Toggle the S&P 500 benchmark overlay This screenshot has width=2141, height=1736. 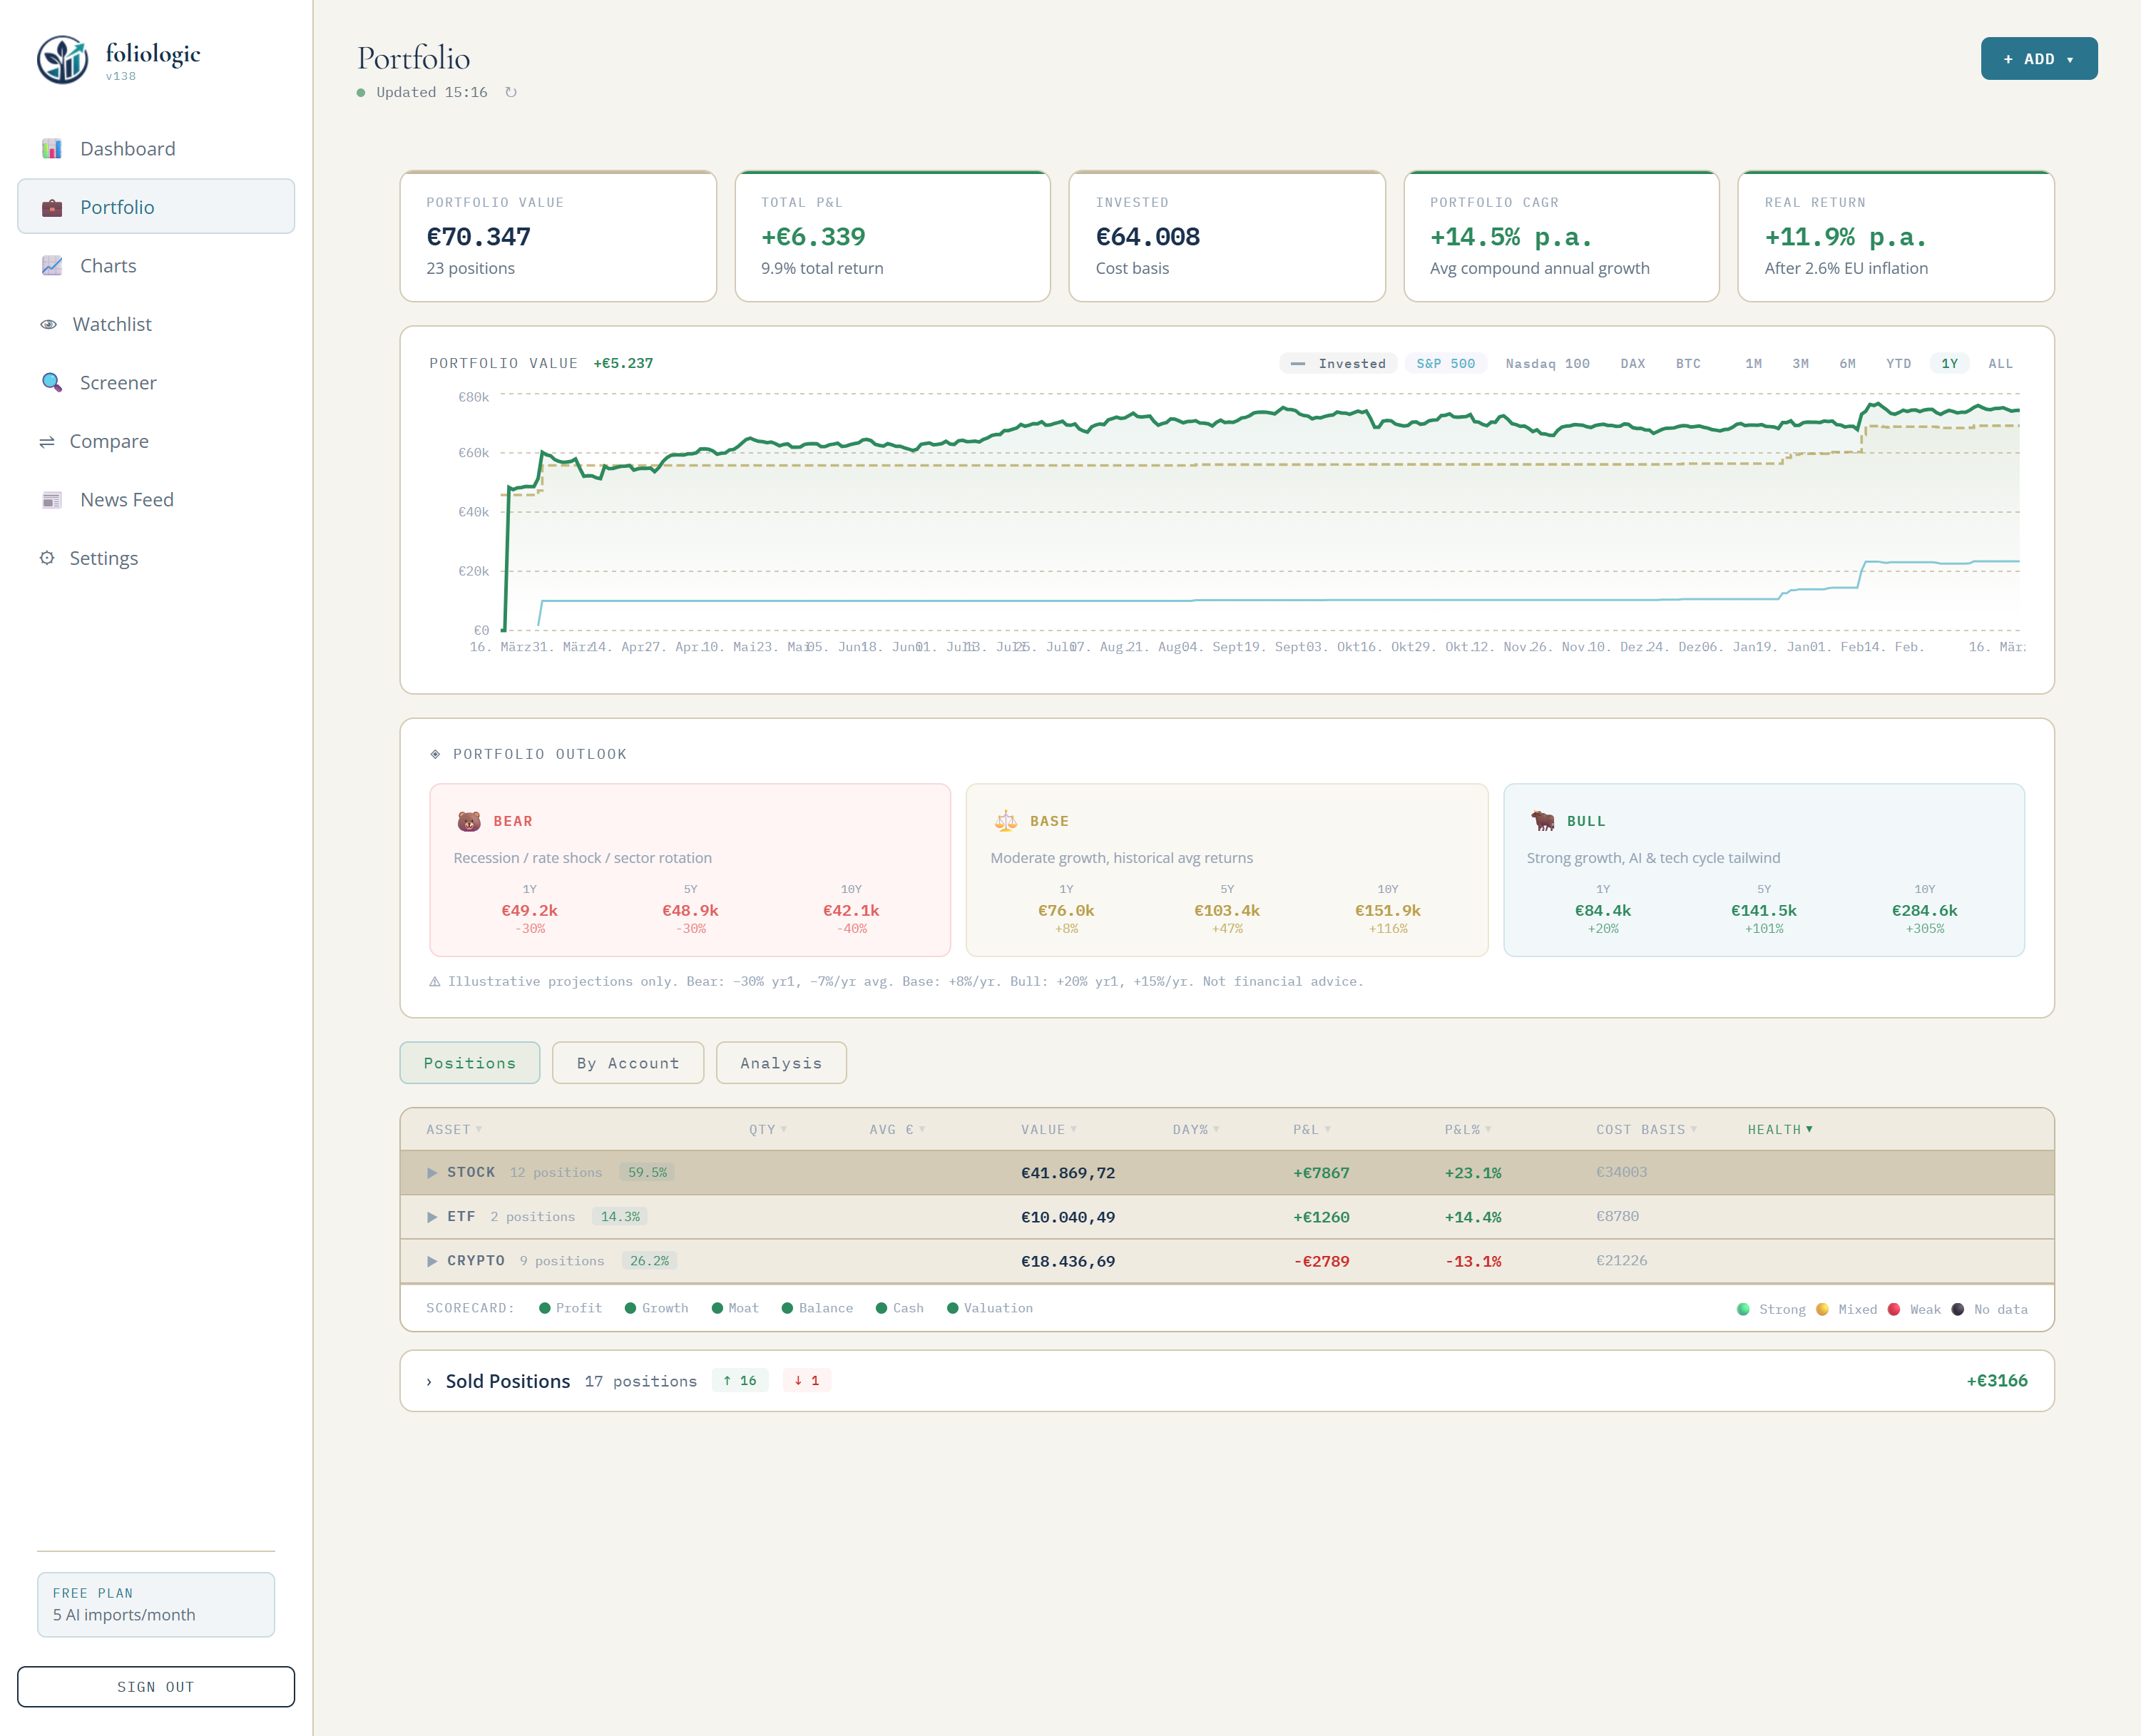[1445, 363]
